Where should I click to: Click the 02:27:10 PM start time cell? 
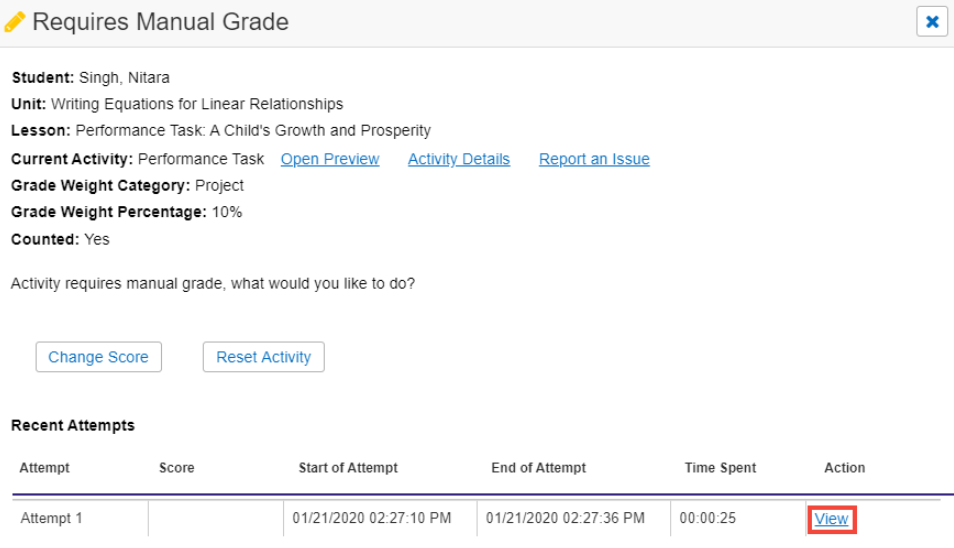(372, 519)
